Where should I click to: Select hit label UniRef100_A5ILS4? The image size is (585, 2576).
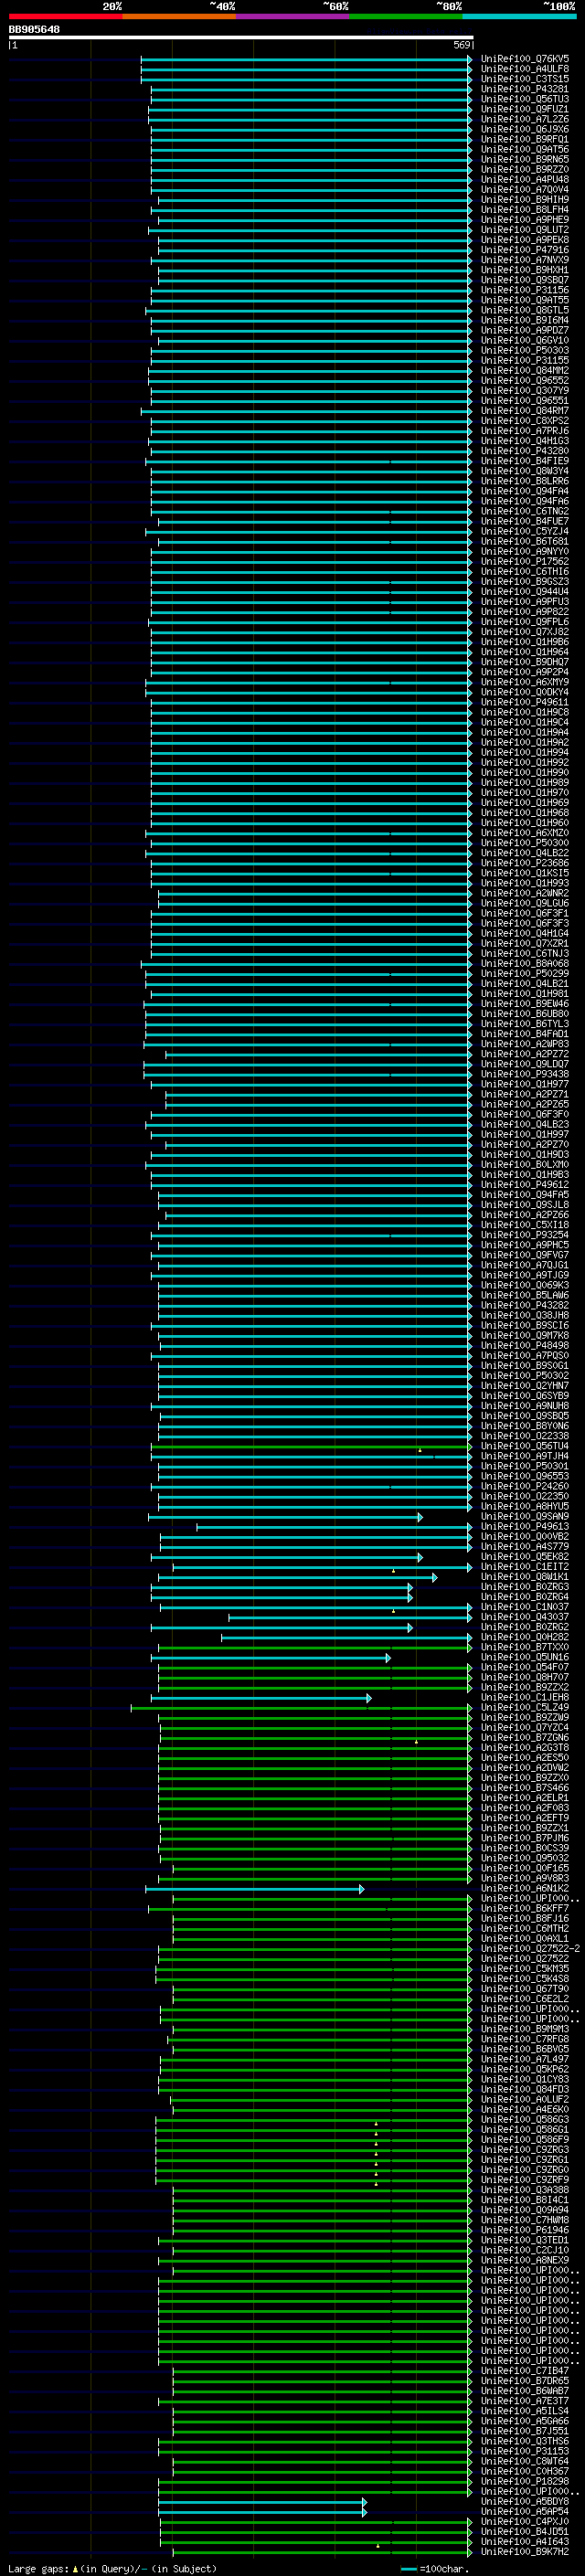click(x=525, y=2410)
